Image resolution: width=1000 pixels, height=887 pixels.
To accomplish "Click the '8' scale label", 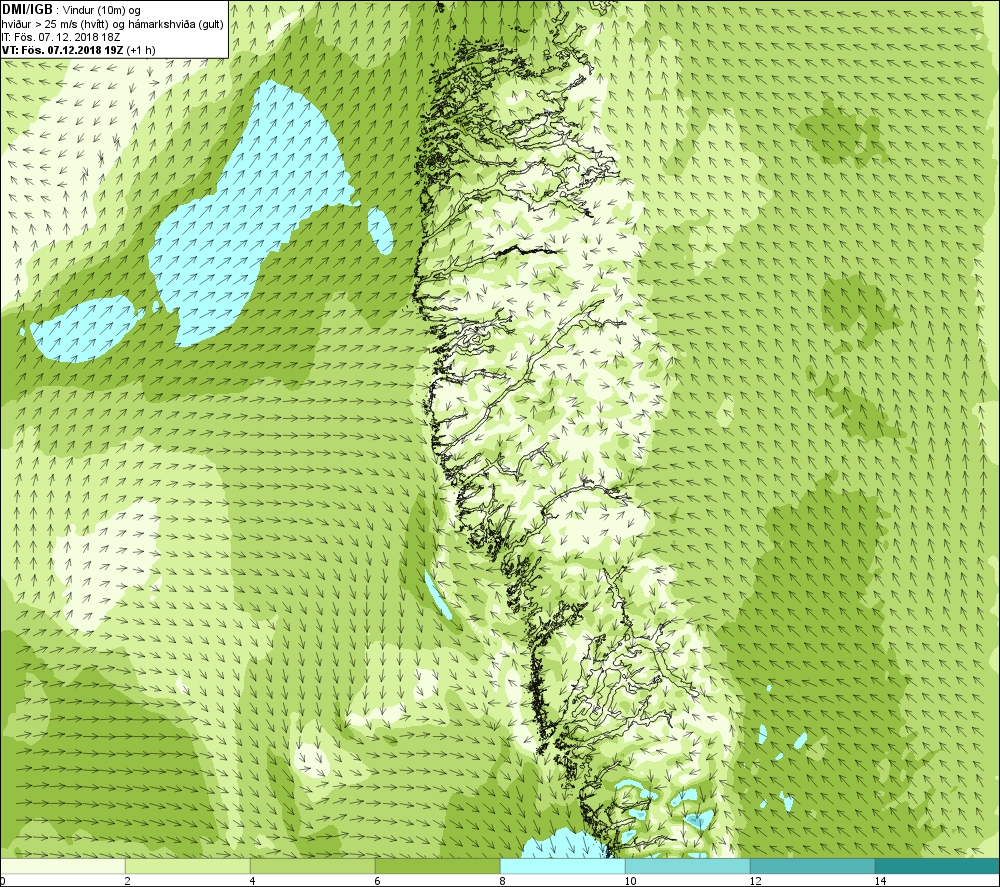I will point(503,881).
